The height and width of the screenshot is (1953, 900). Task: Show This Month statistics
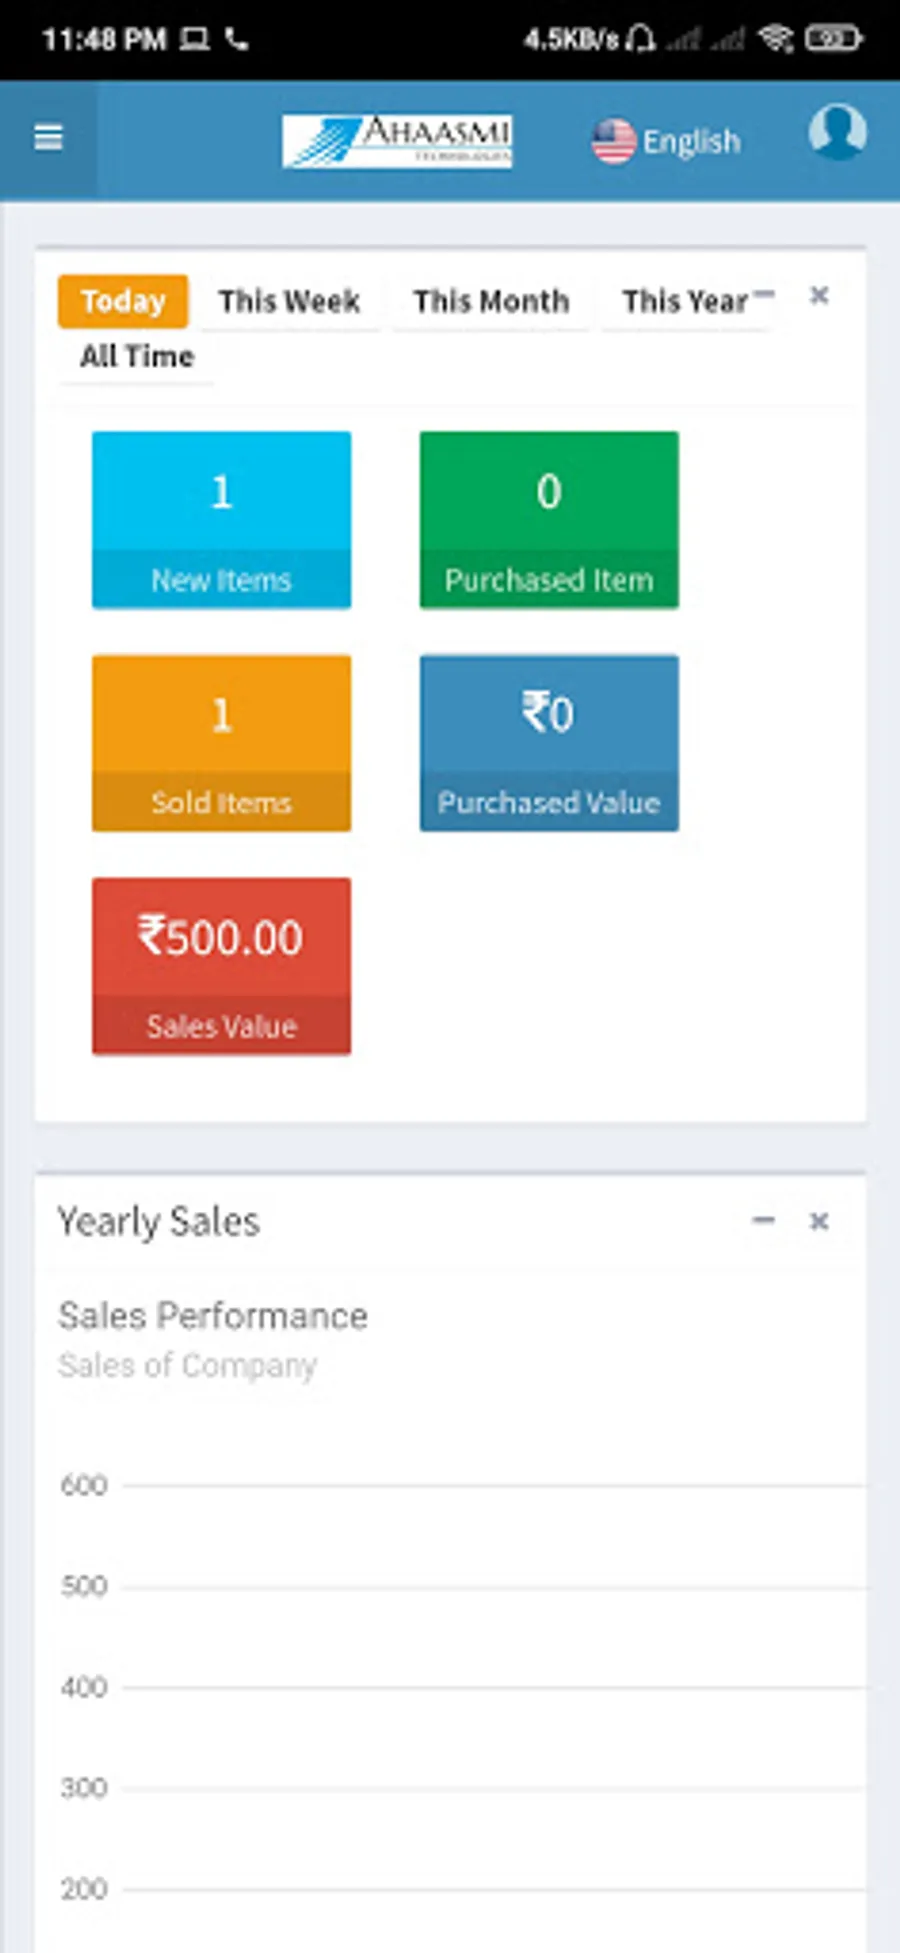pos(491,301)
